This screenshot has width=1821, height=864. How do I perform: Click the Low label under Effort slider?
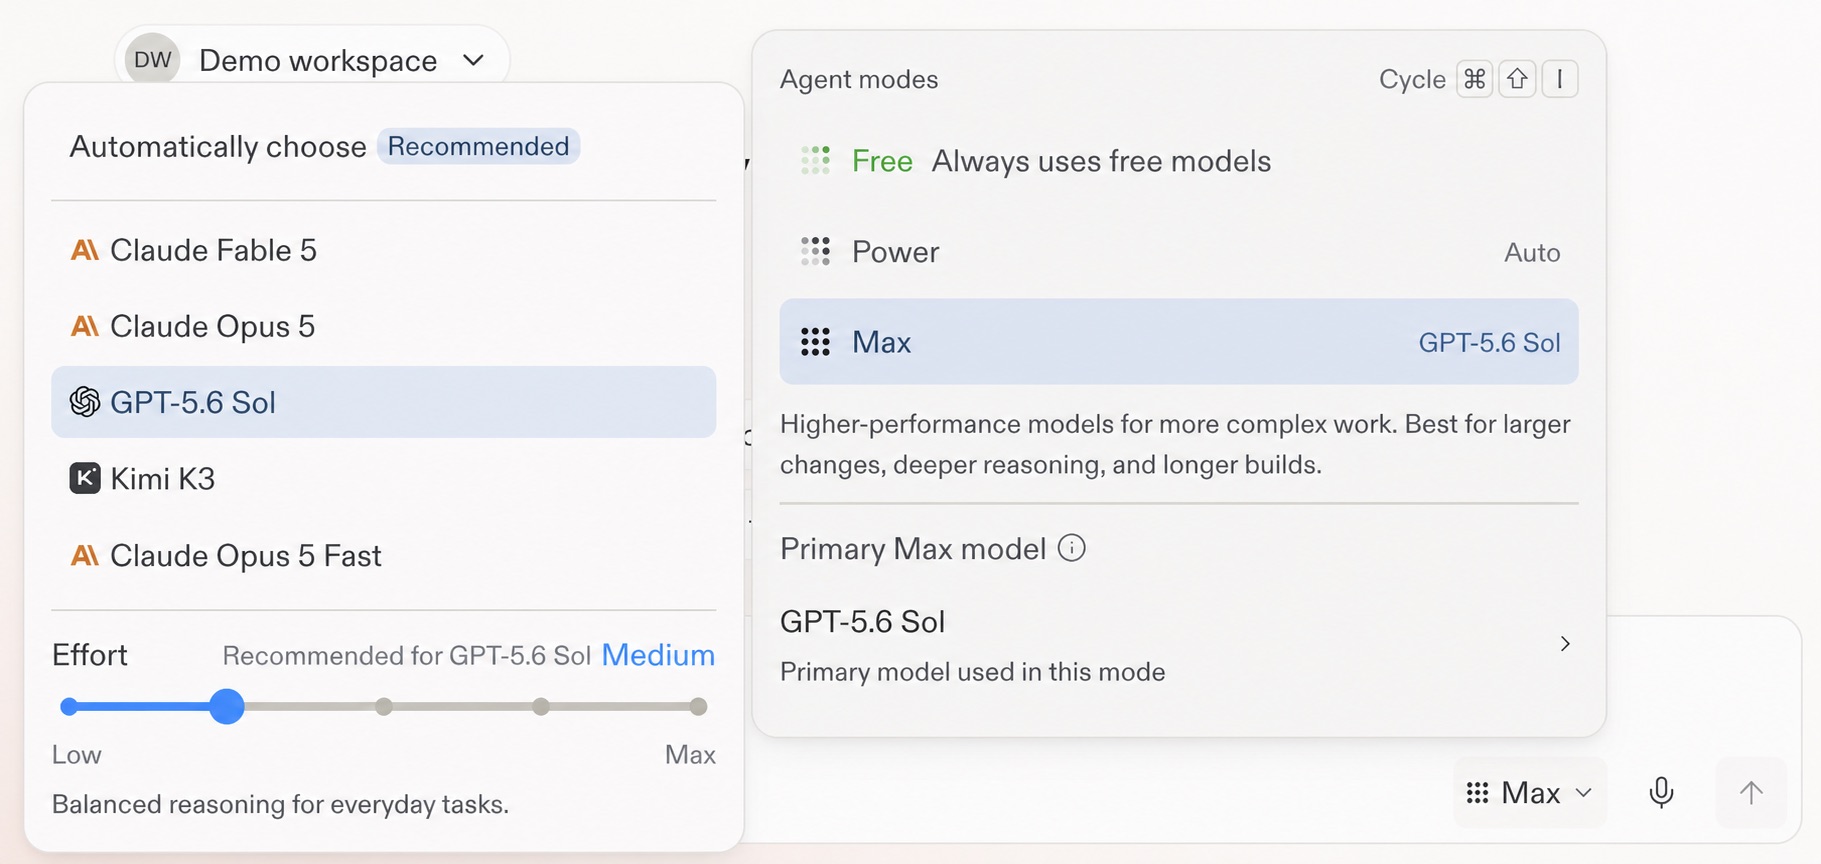coord(77,755)
